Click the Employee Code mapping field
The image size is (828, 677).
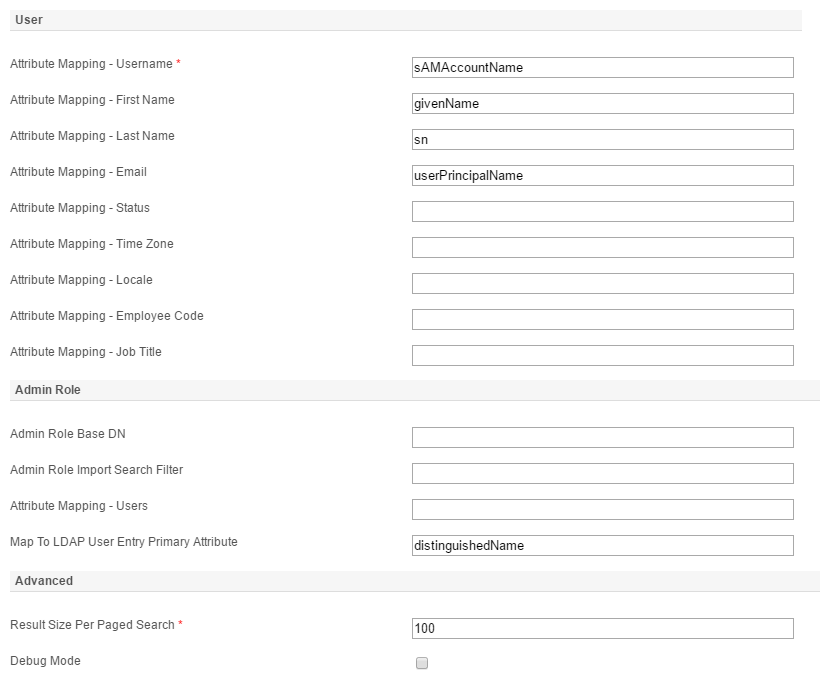click(x=602, y=320)
